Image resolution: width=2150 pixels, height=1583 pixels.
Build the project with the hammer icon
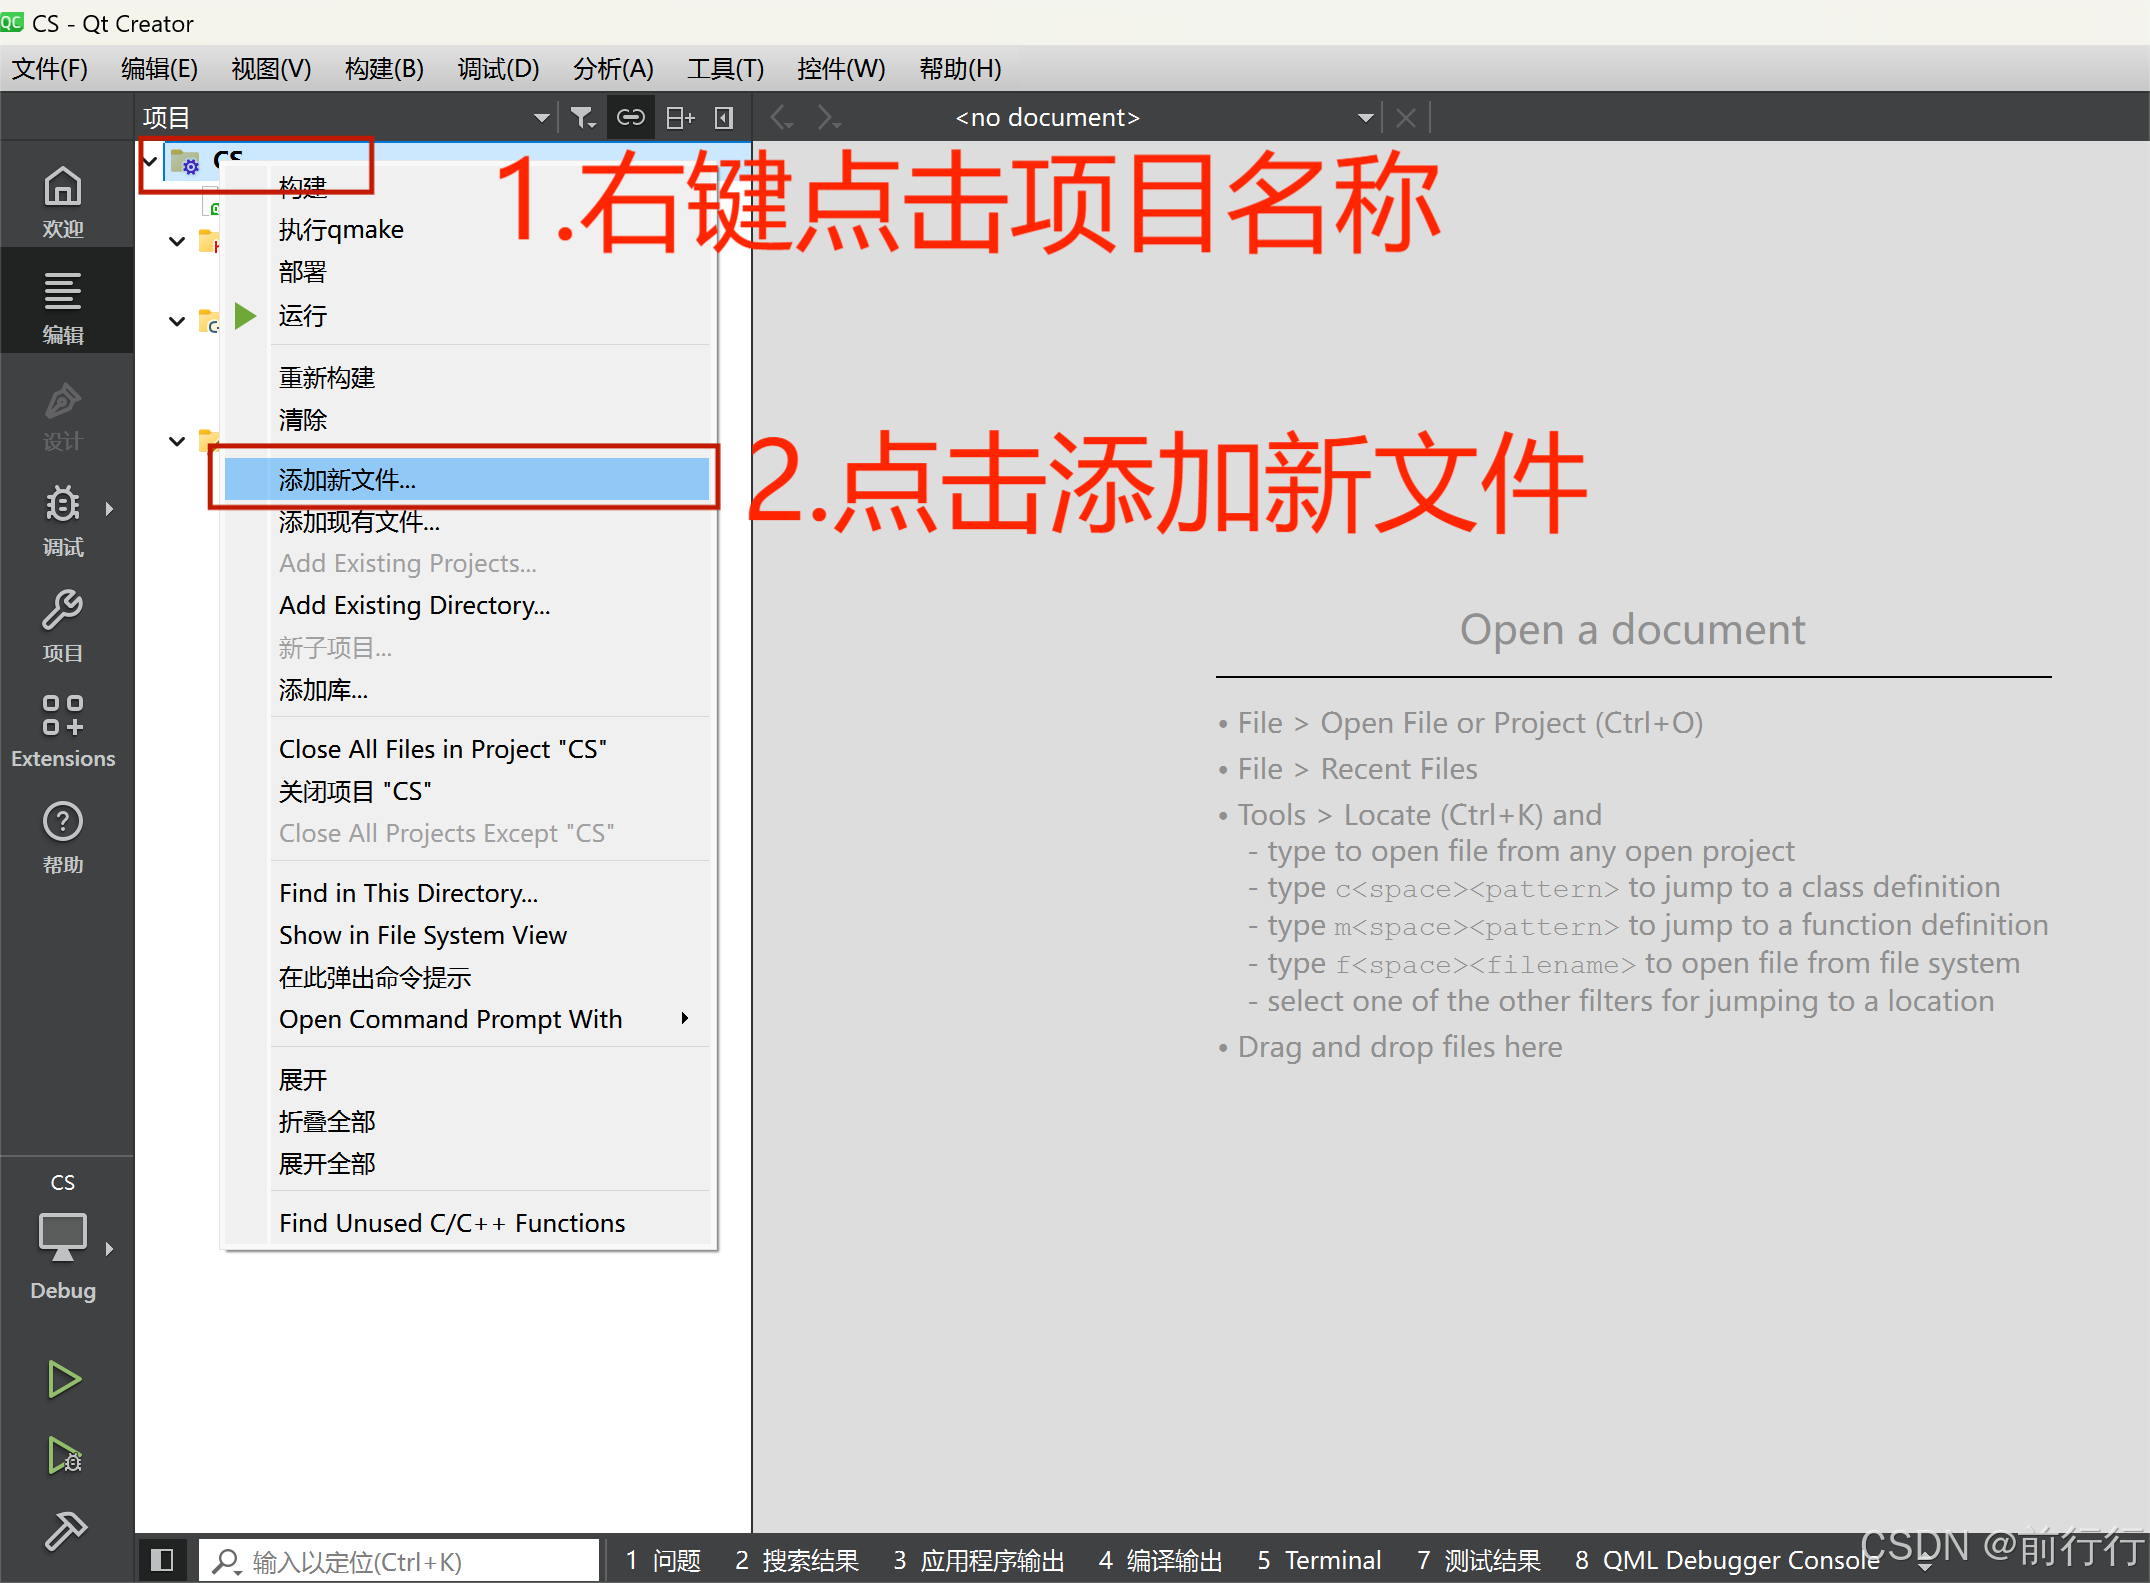[63, 1530]
